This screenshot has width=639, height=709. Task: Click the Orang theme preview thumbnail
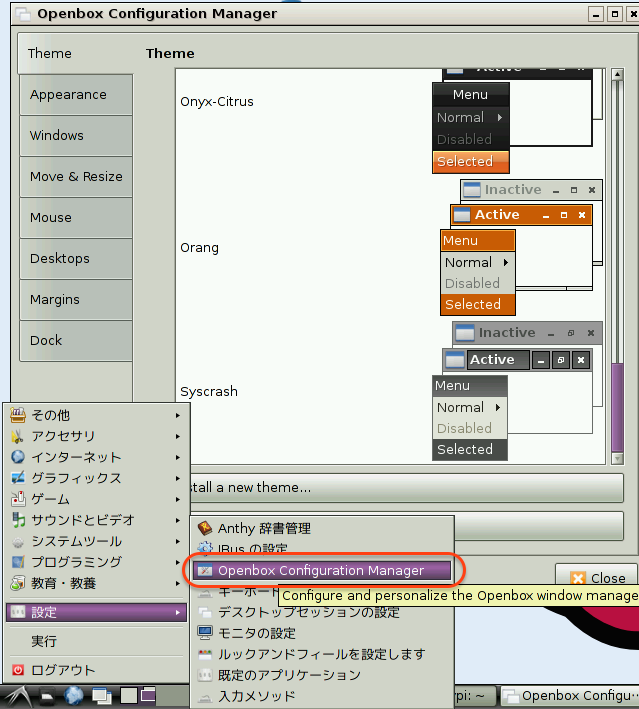pos(521,247)
